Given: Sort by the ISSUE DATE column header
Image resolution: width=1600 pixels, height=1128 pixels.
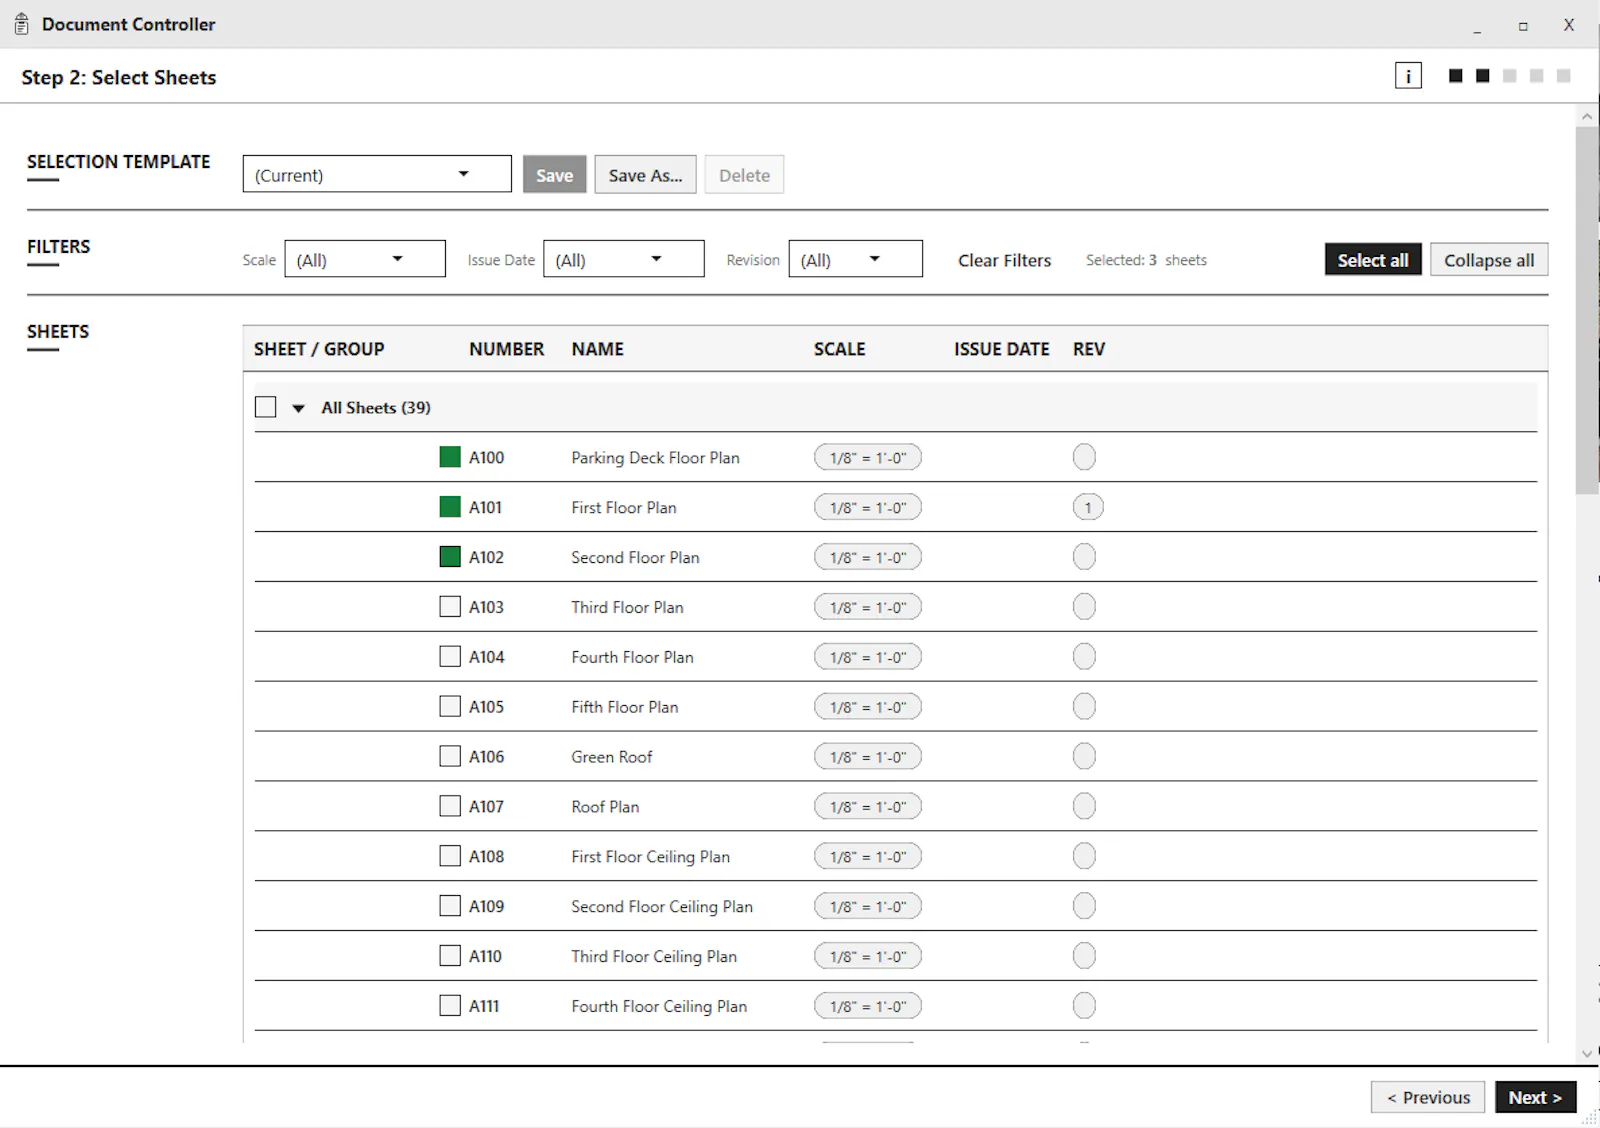Looking at the screenshot, I should coord(1001,349).
